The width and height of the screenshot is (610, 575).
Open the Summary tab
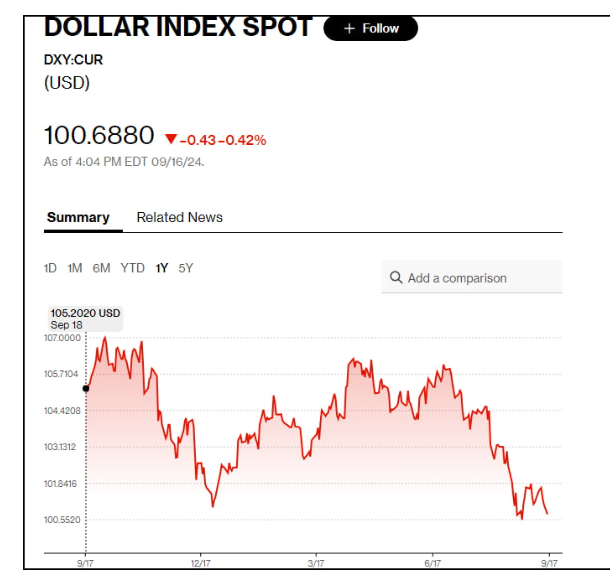tap(78, 217)
